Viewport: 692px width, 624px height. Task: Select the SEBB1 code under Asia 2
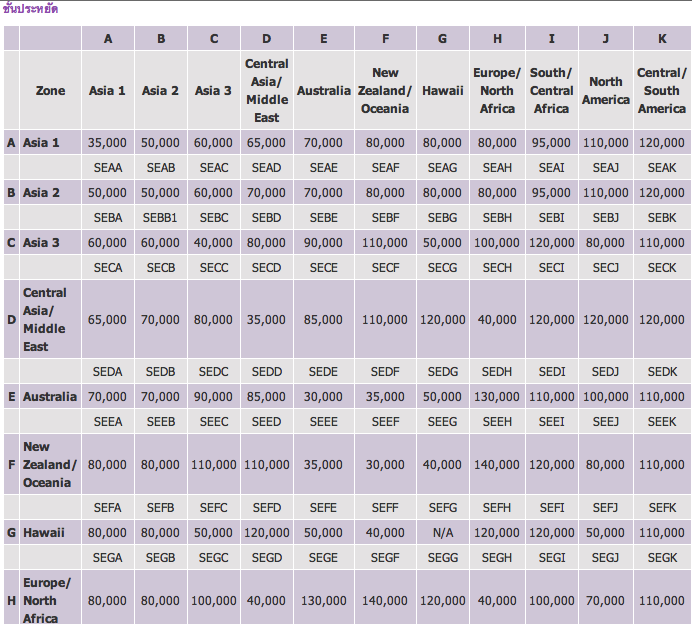click(x=160, y=218)
